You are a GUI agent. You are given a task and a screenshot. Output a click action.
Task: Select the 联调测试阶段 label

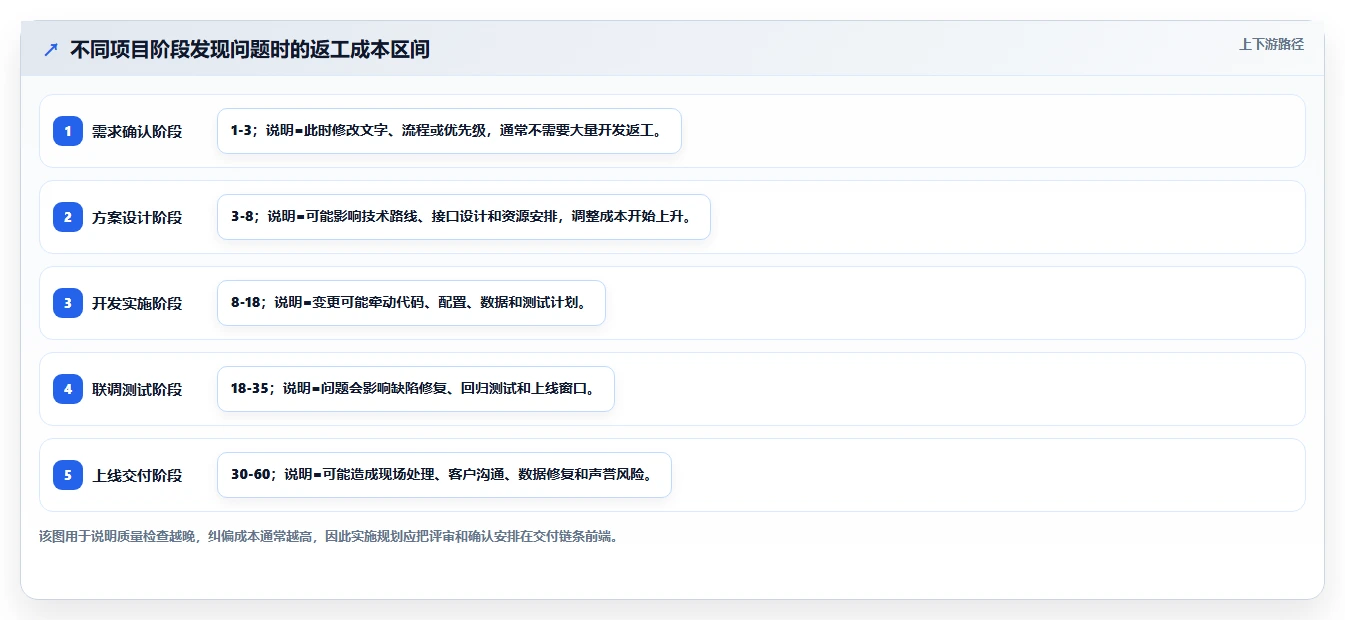[x=137, y=389]
